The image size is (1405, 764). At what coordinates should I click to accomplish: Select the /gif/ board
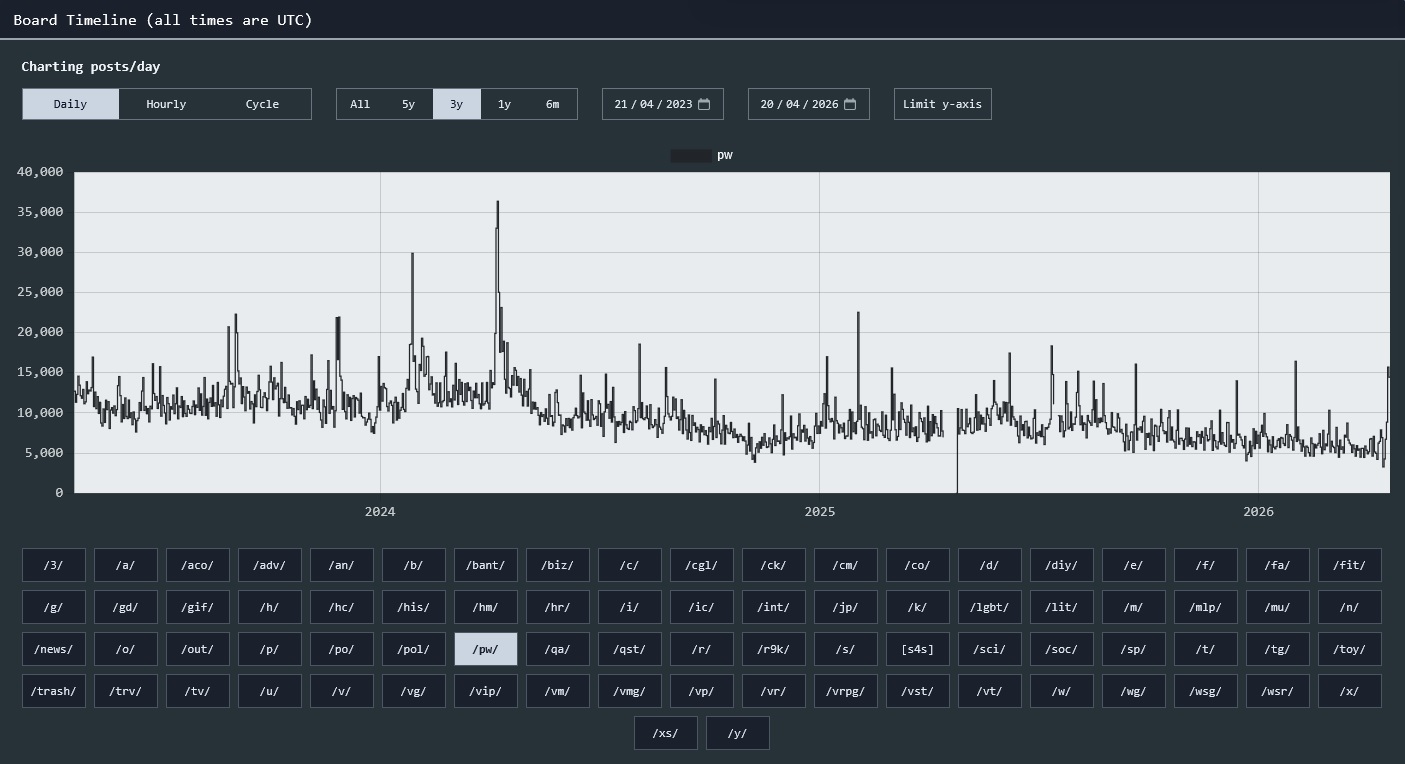(x=198, y=607)
